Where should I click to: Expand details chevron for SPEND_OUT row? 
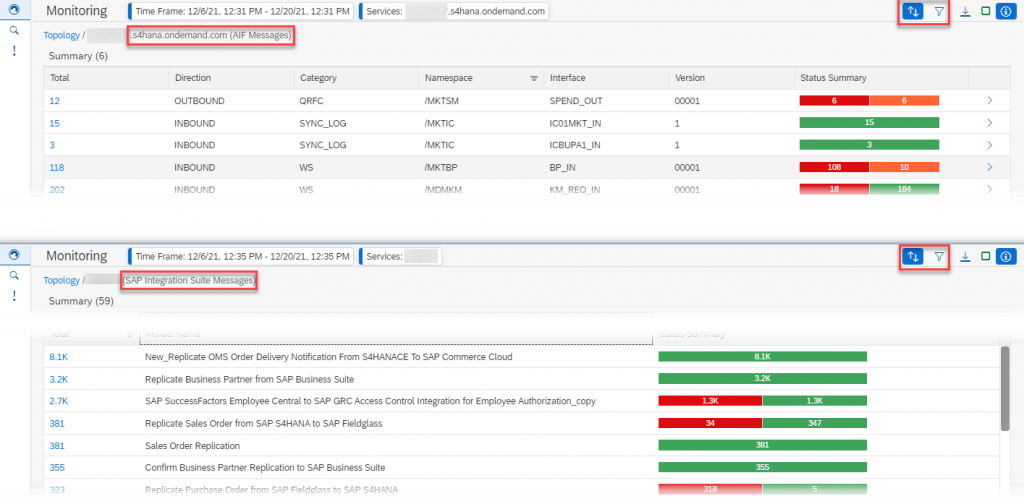(x=989, y=101)
